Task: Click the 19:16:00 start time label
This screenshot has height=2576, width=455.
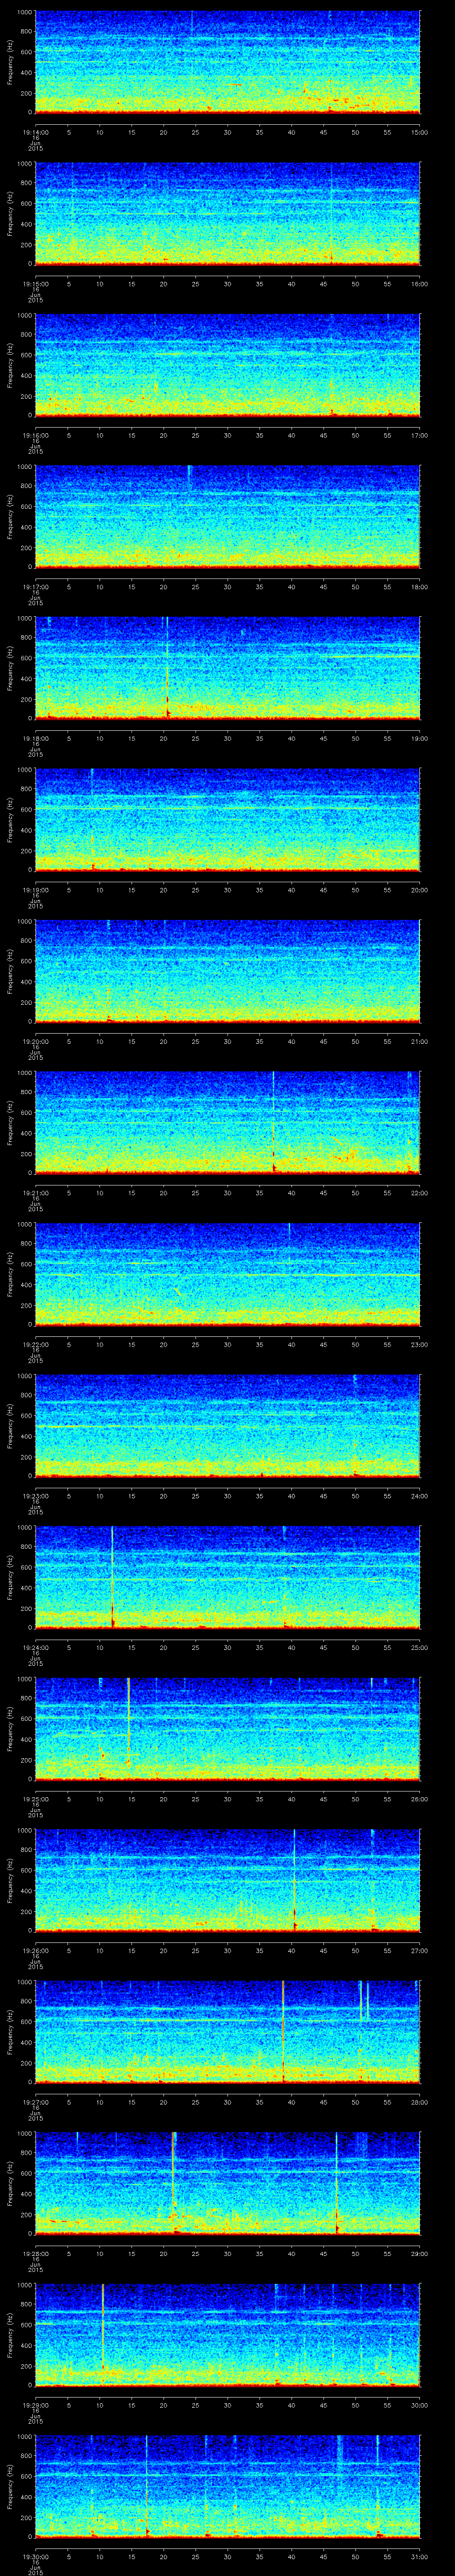Action: pyautogui.click(x=35, y=435)
